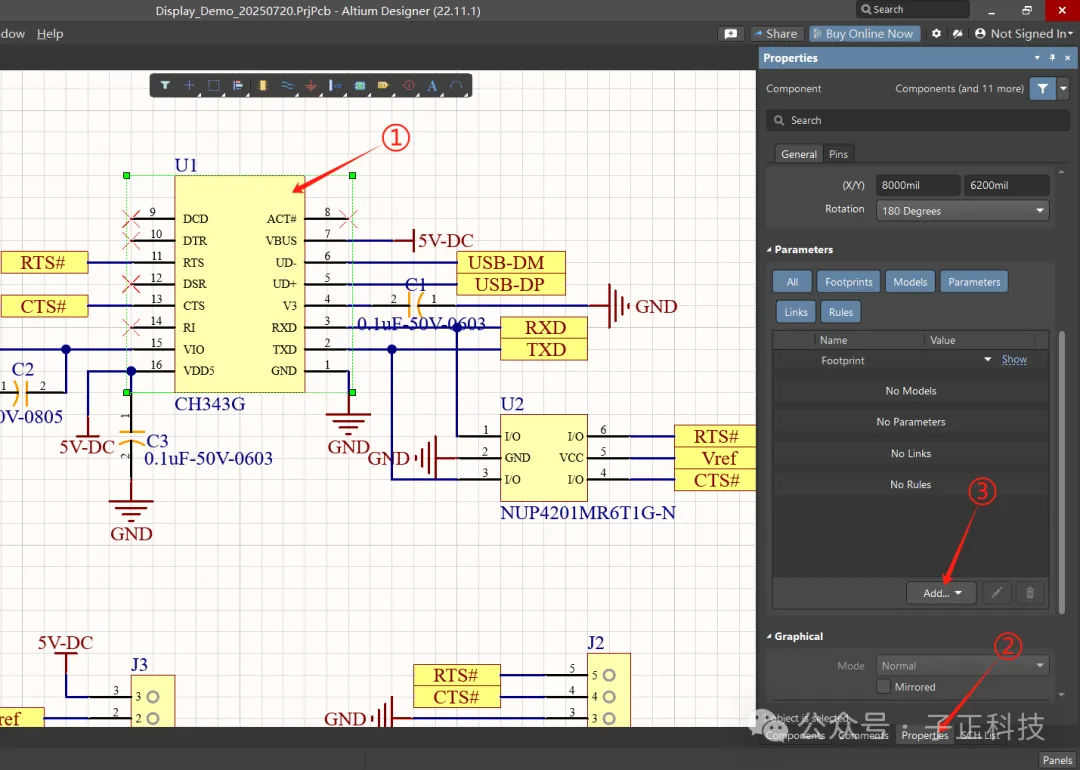Select the Place Port tool
This screenshot has height=770, width=1080.
pos(384,85)
